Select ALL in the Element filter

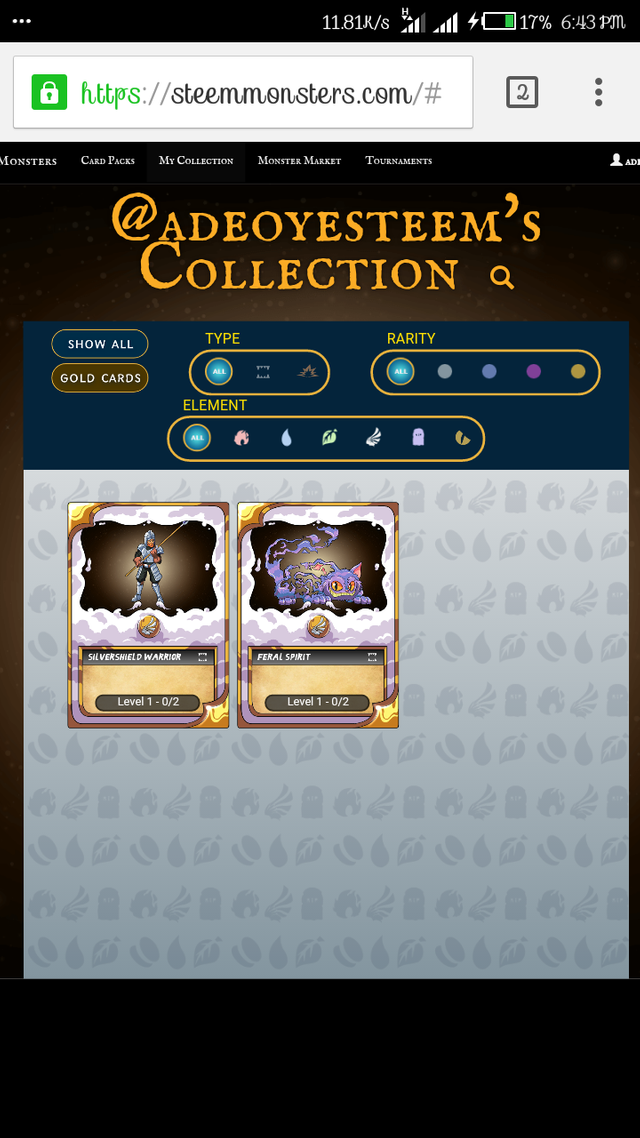point(197,438)
